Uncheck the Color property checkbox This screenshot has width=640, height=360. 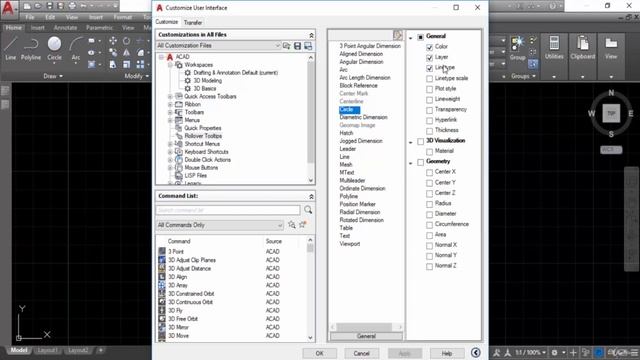pyautogui.click(x=429, y=47)
